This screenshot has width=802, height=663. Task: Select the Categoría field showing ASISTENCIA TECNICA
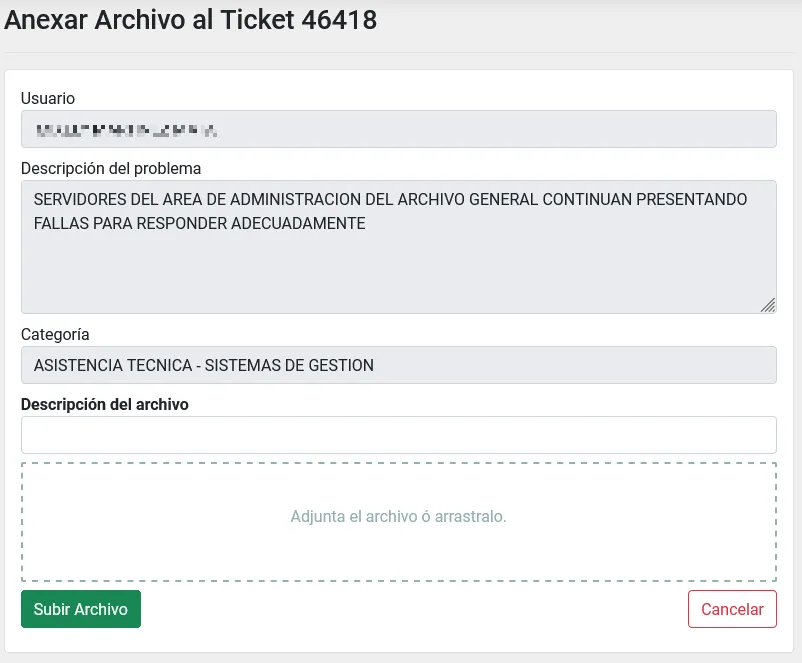[399, 365]
